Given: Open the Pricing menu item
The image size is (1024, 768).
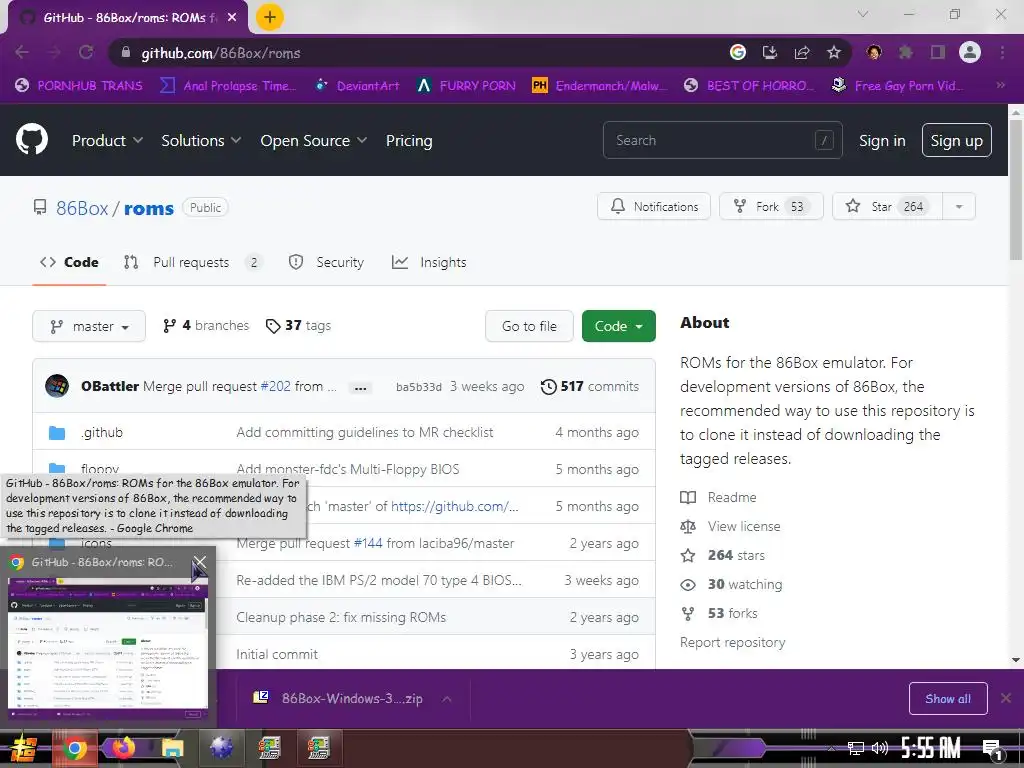Looking at the screenshot, I should tap(409, 140).
